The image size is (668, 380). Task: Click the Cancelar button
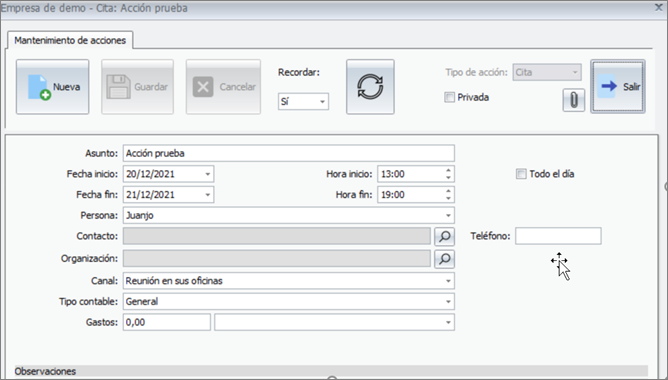click(x=223, y=87)
